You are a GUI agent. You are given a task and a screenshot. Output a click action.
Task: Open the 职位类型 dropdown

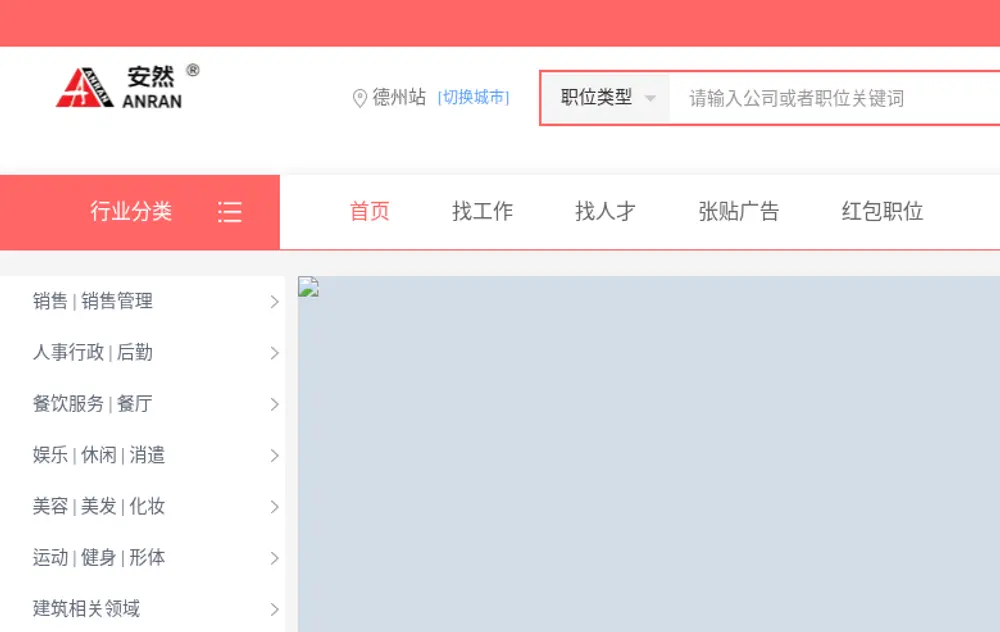coord(606,98)
